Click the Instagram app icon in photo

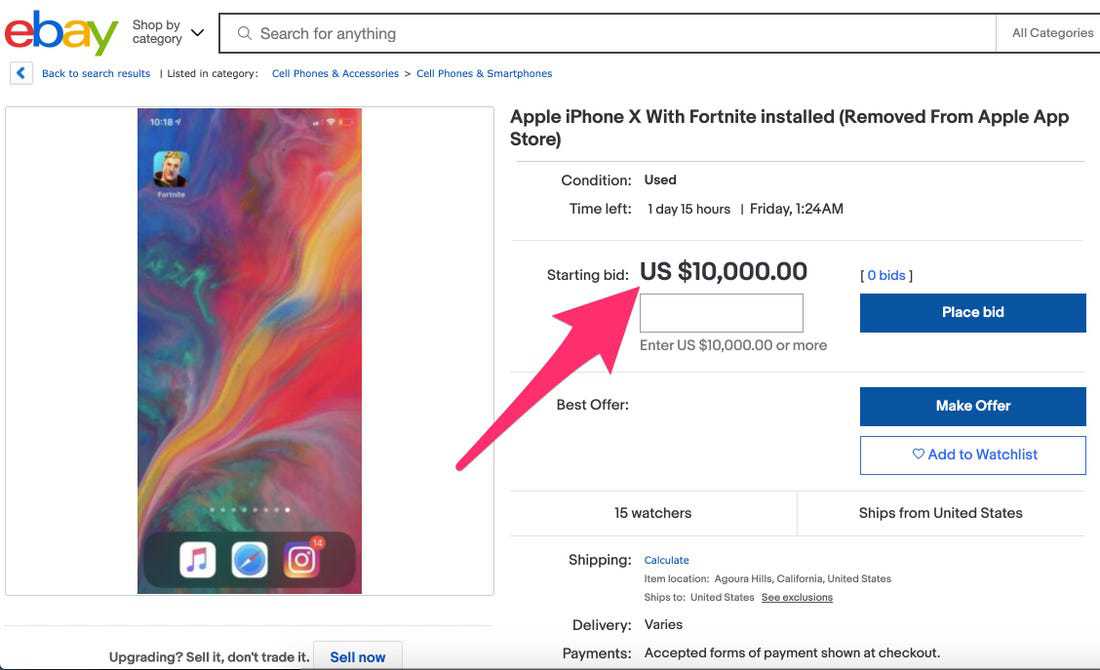point(301,560)
